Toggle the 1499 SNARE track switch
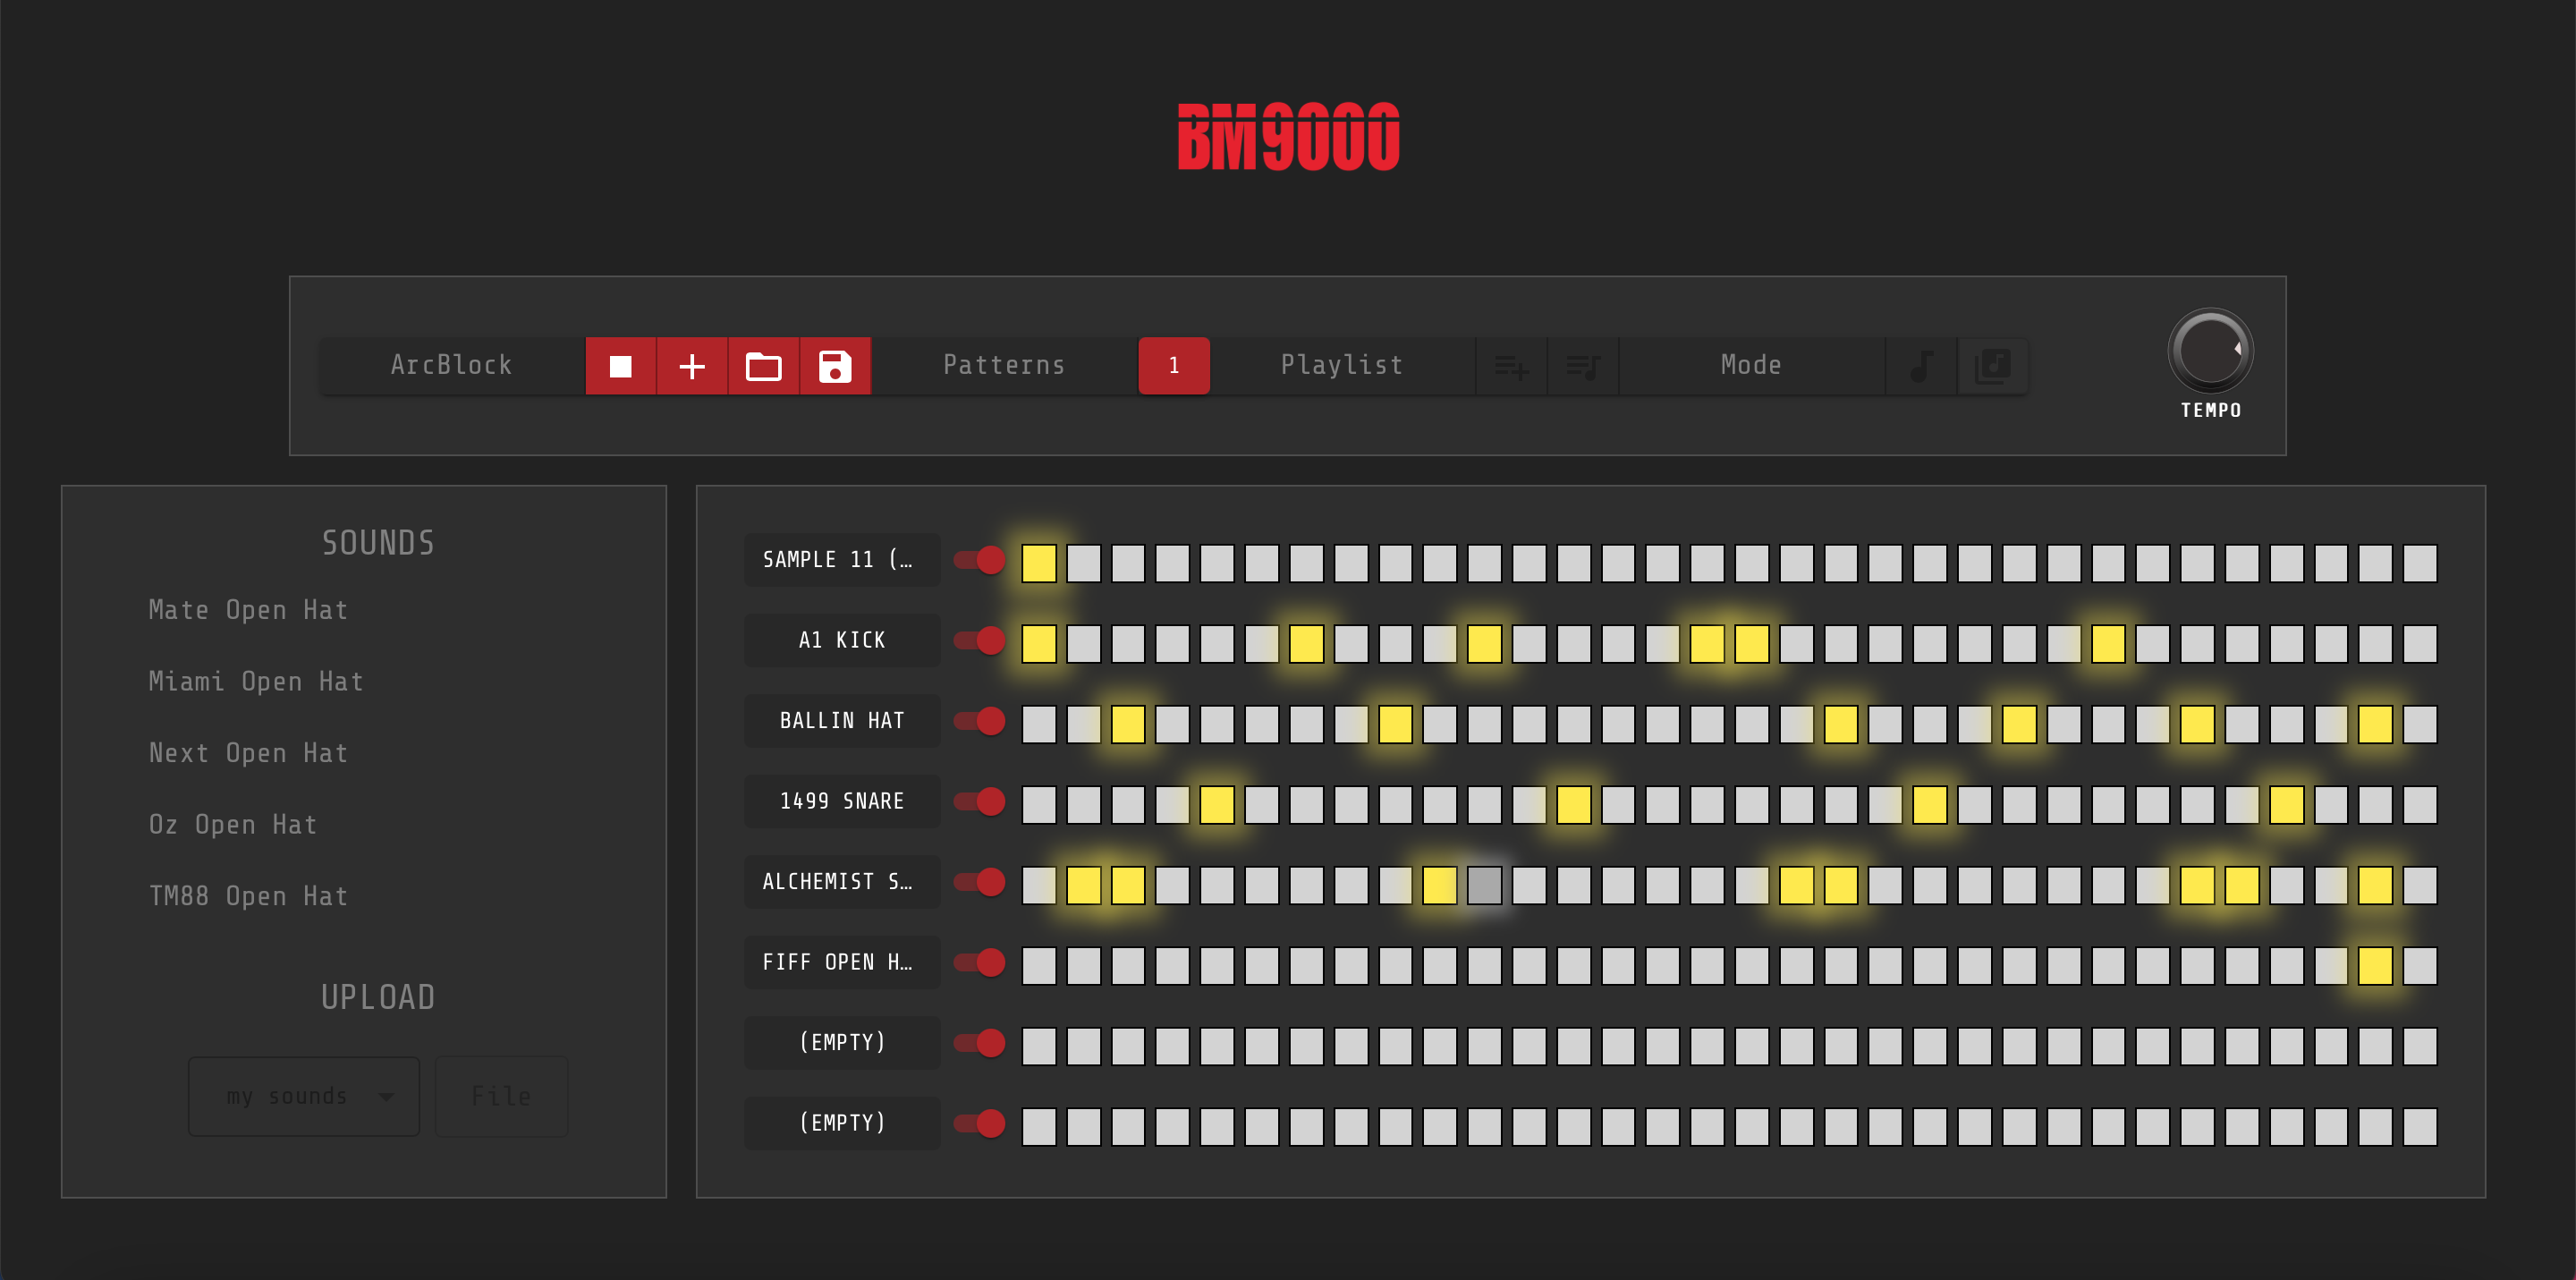Viewport: 2576px width, 1280px height. click(x=980, y=801)
